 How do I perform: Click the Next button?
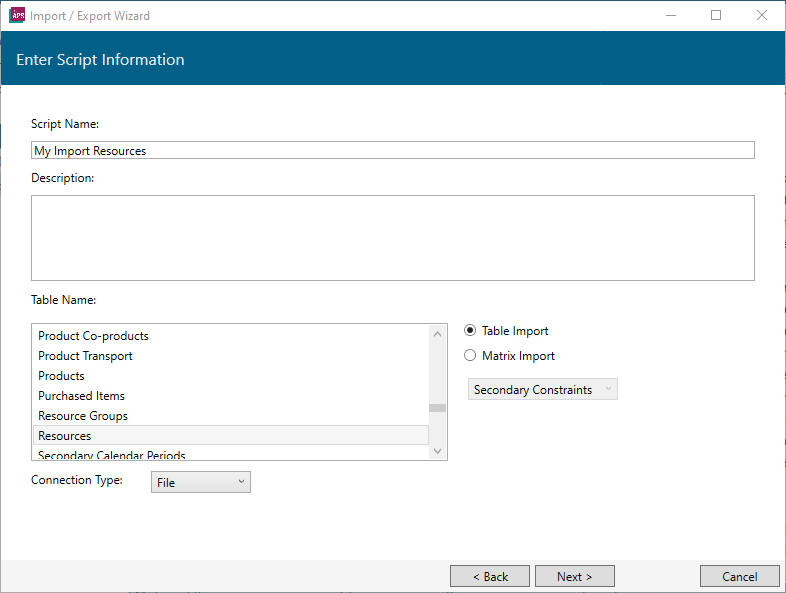[x=574, y=577]
